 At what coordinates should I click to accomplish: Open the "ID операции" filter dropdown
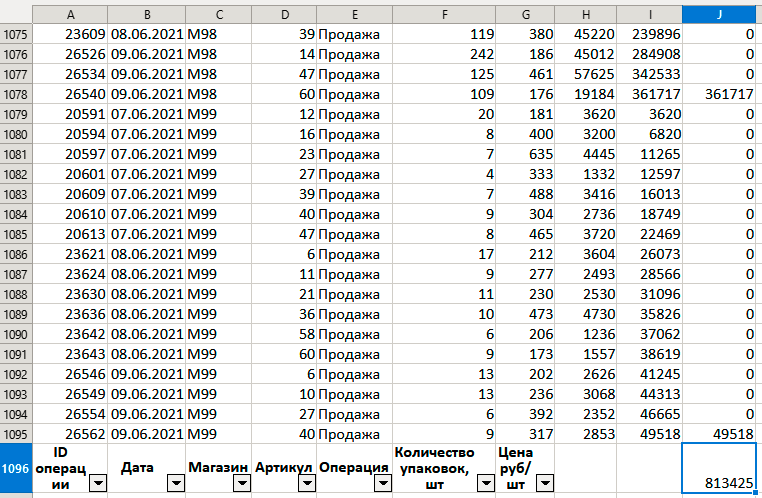(97, 484)
